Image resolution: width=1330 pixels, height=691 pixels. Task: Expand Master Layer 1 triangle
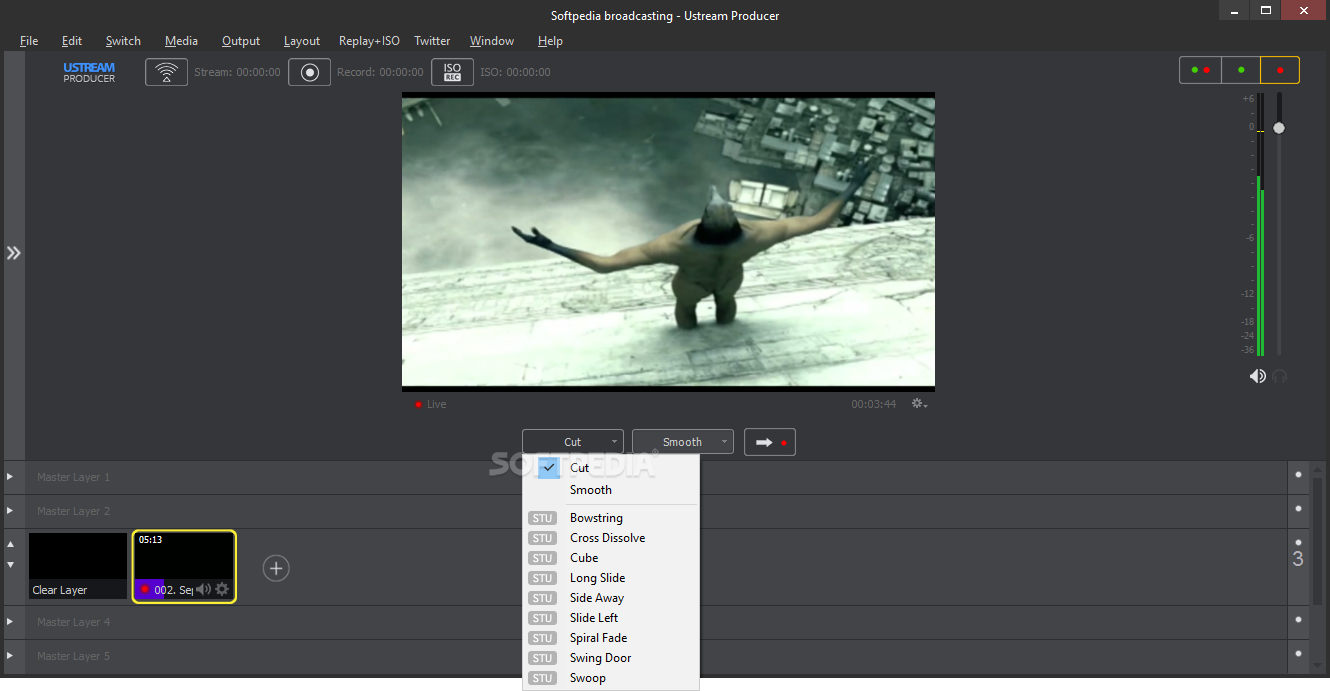tap(11, 477)
